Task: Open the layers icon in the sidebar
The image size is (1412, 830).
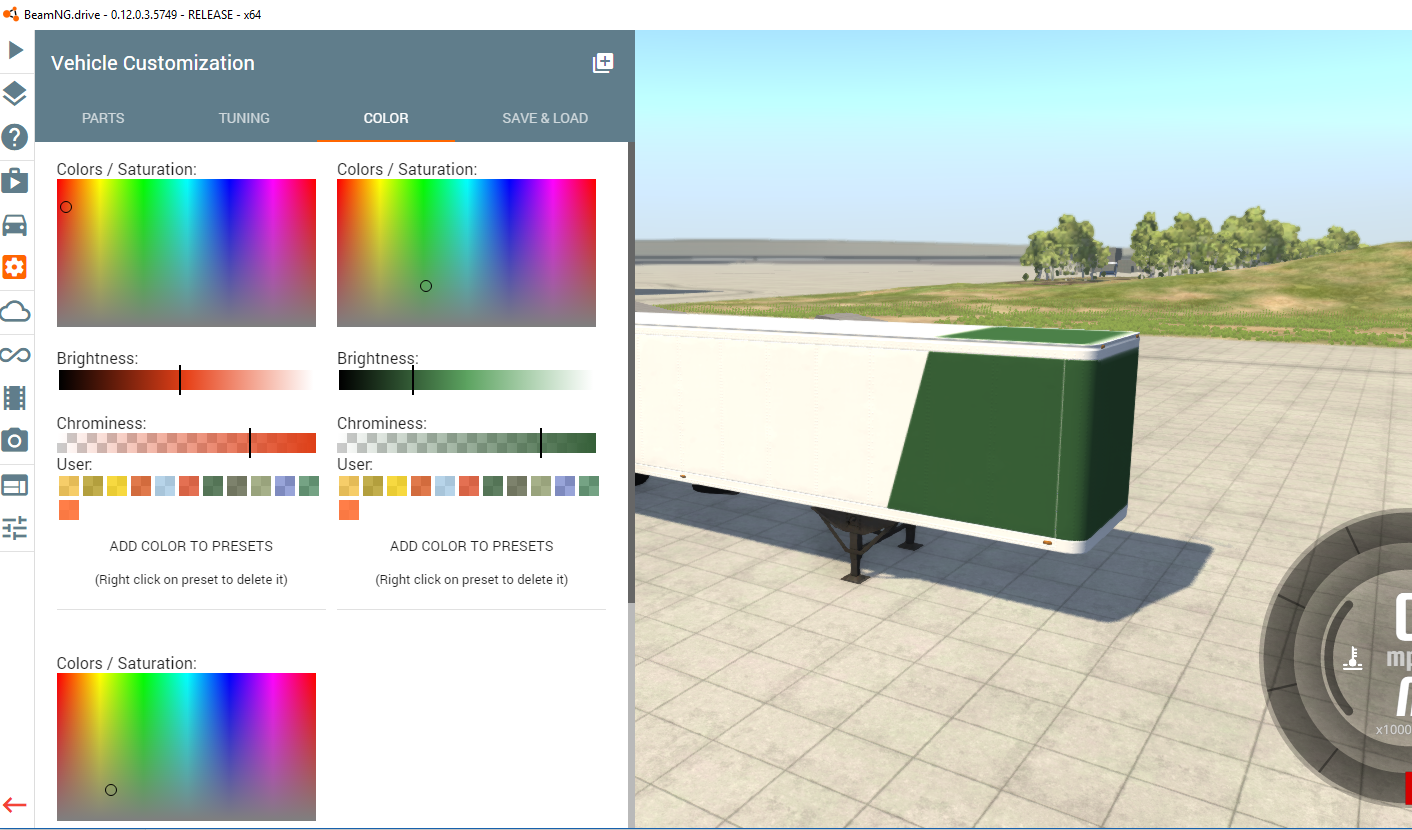Action: (x=15, y=94)
